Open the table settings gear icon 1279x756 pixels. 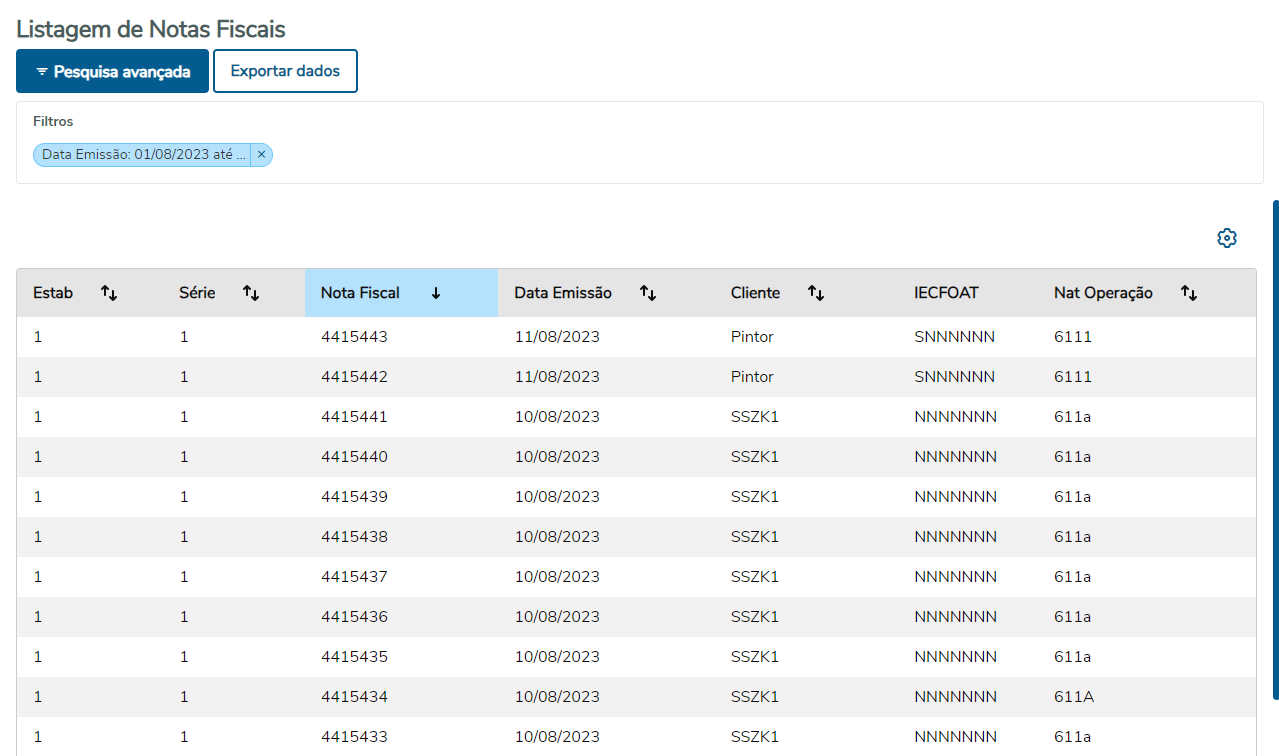[x=1227, y=238]
